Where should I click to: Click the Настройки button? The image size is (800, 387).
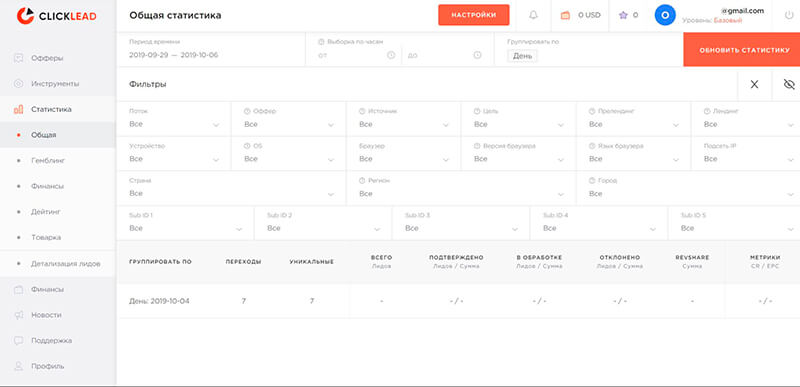coord(473,15)
